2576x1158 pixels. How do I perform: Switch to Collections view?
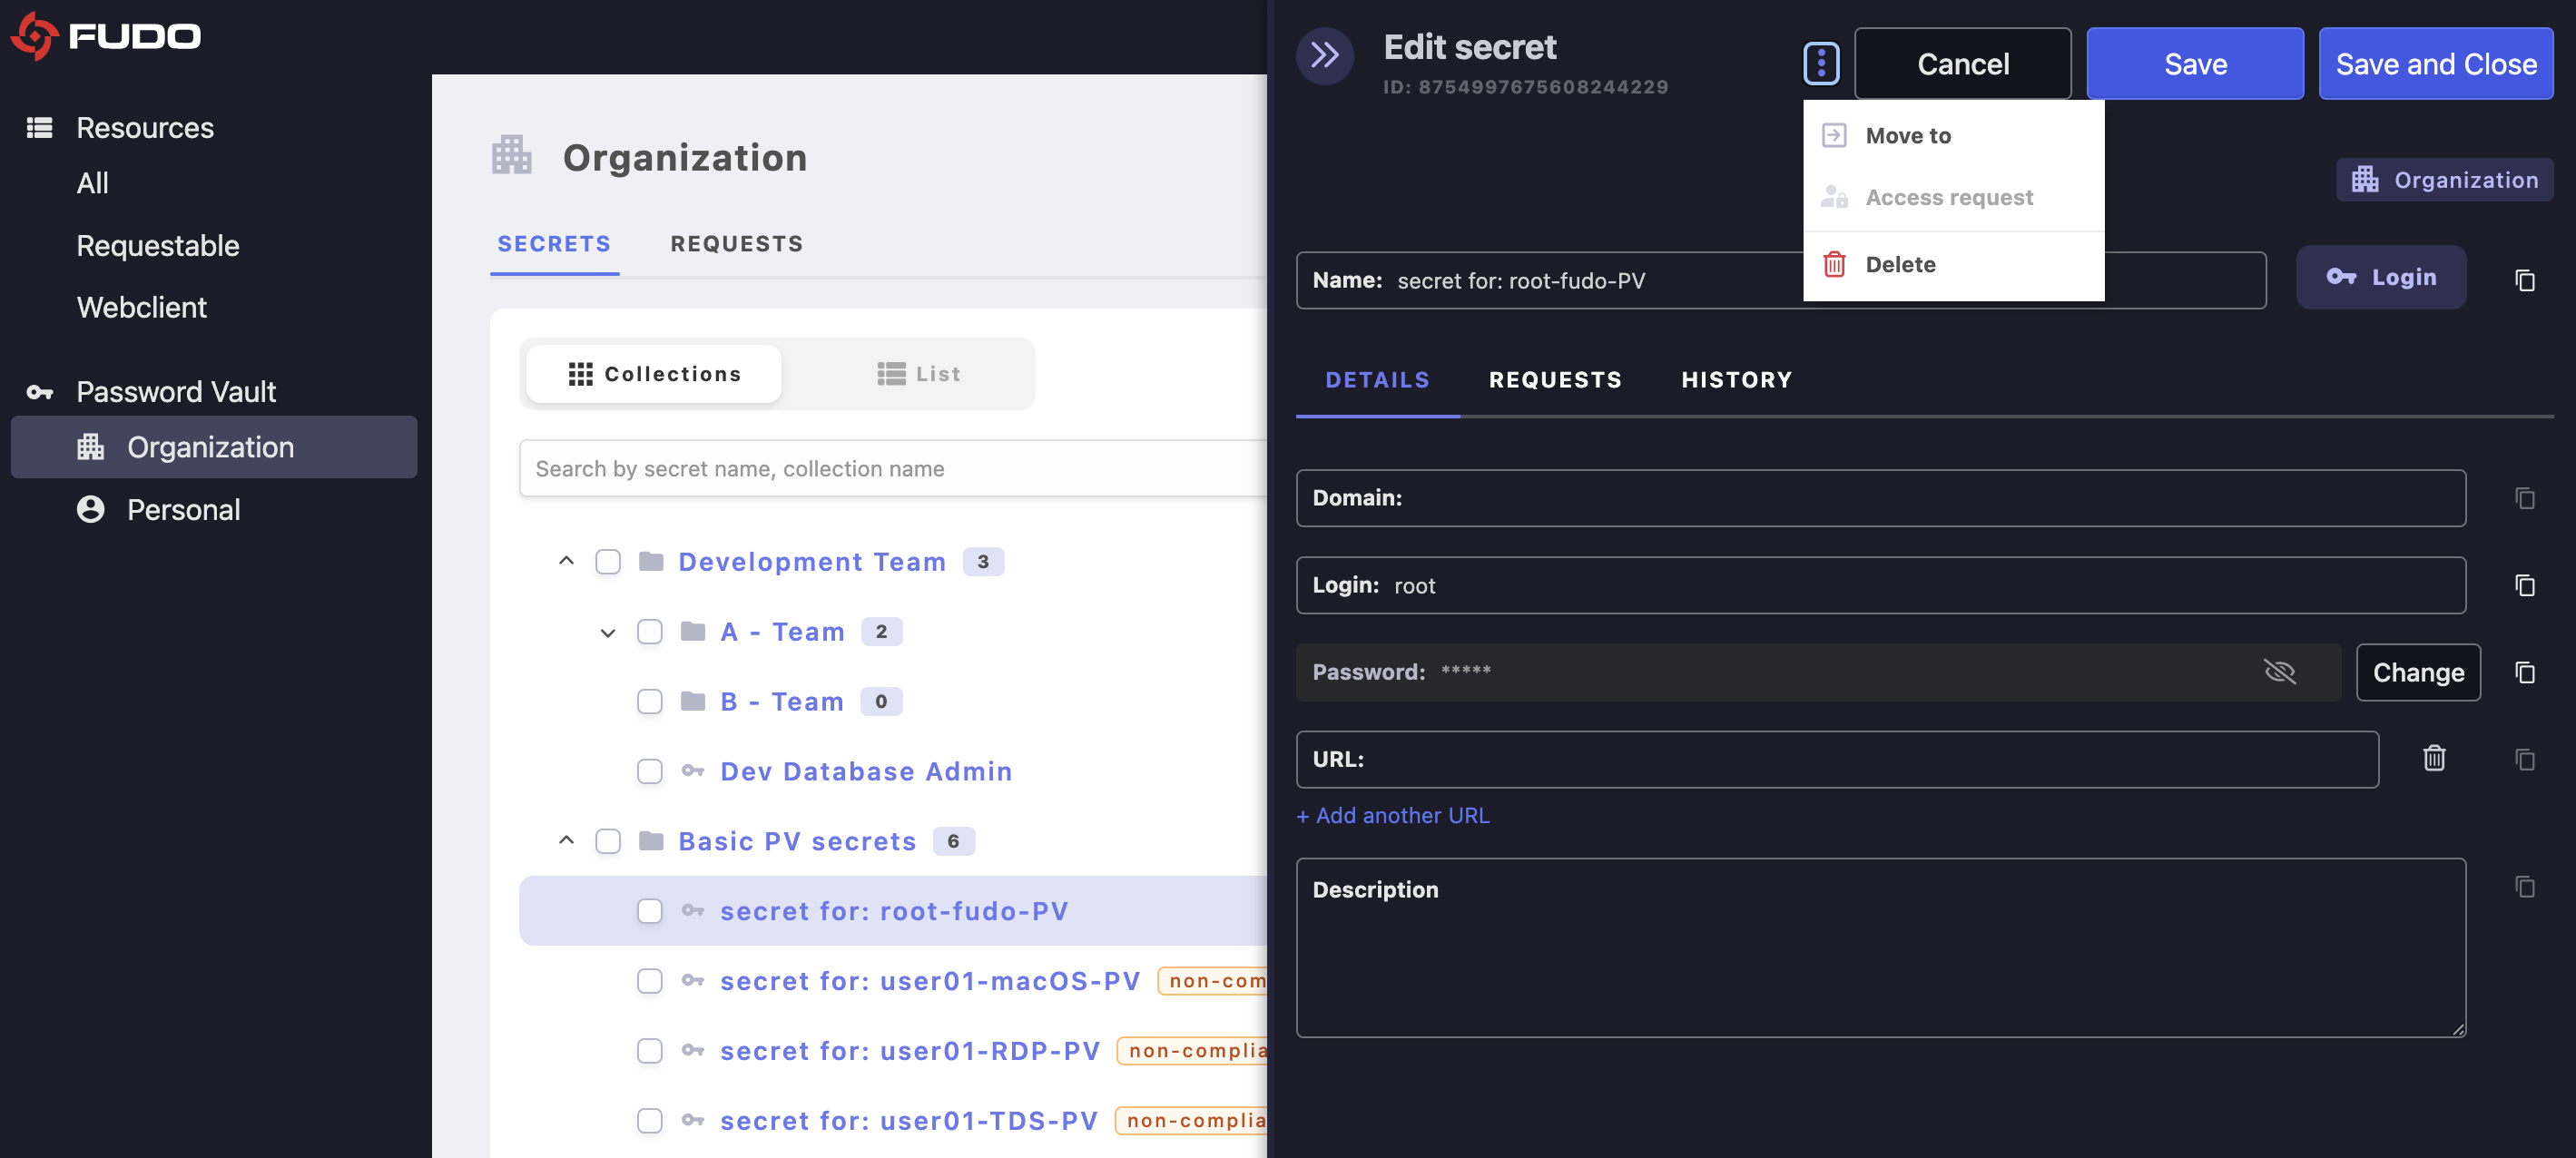coord(654,374)
